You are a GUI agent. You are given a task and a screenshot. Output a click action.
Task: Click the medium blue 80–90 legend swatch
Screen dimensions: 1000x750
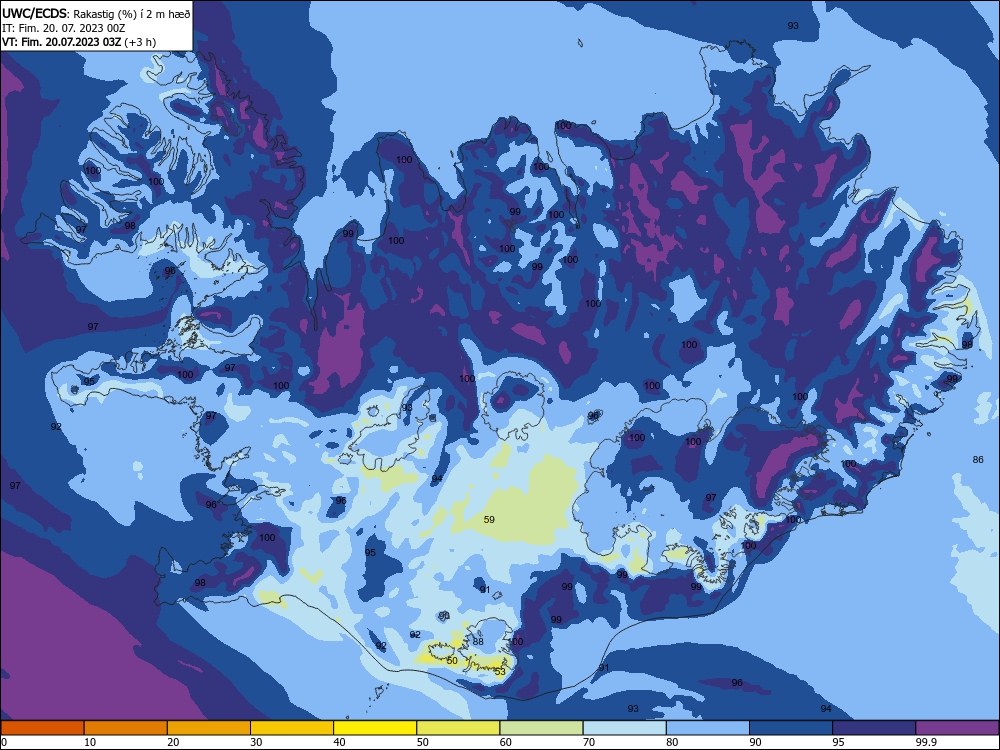[708, 728]
